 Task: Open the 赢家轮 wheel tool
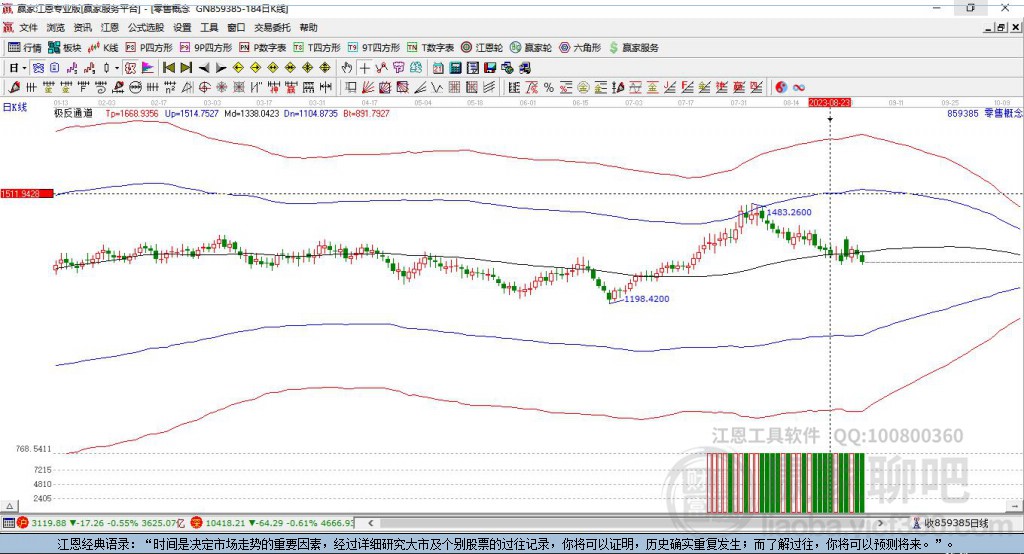[530, 48]
